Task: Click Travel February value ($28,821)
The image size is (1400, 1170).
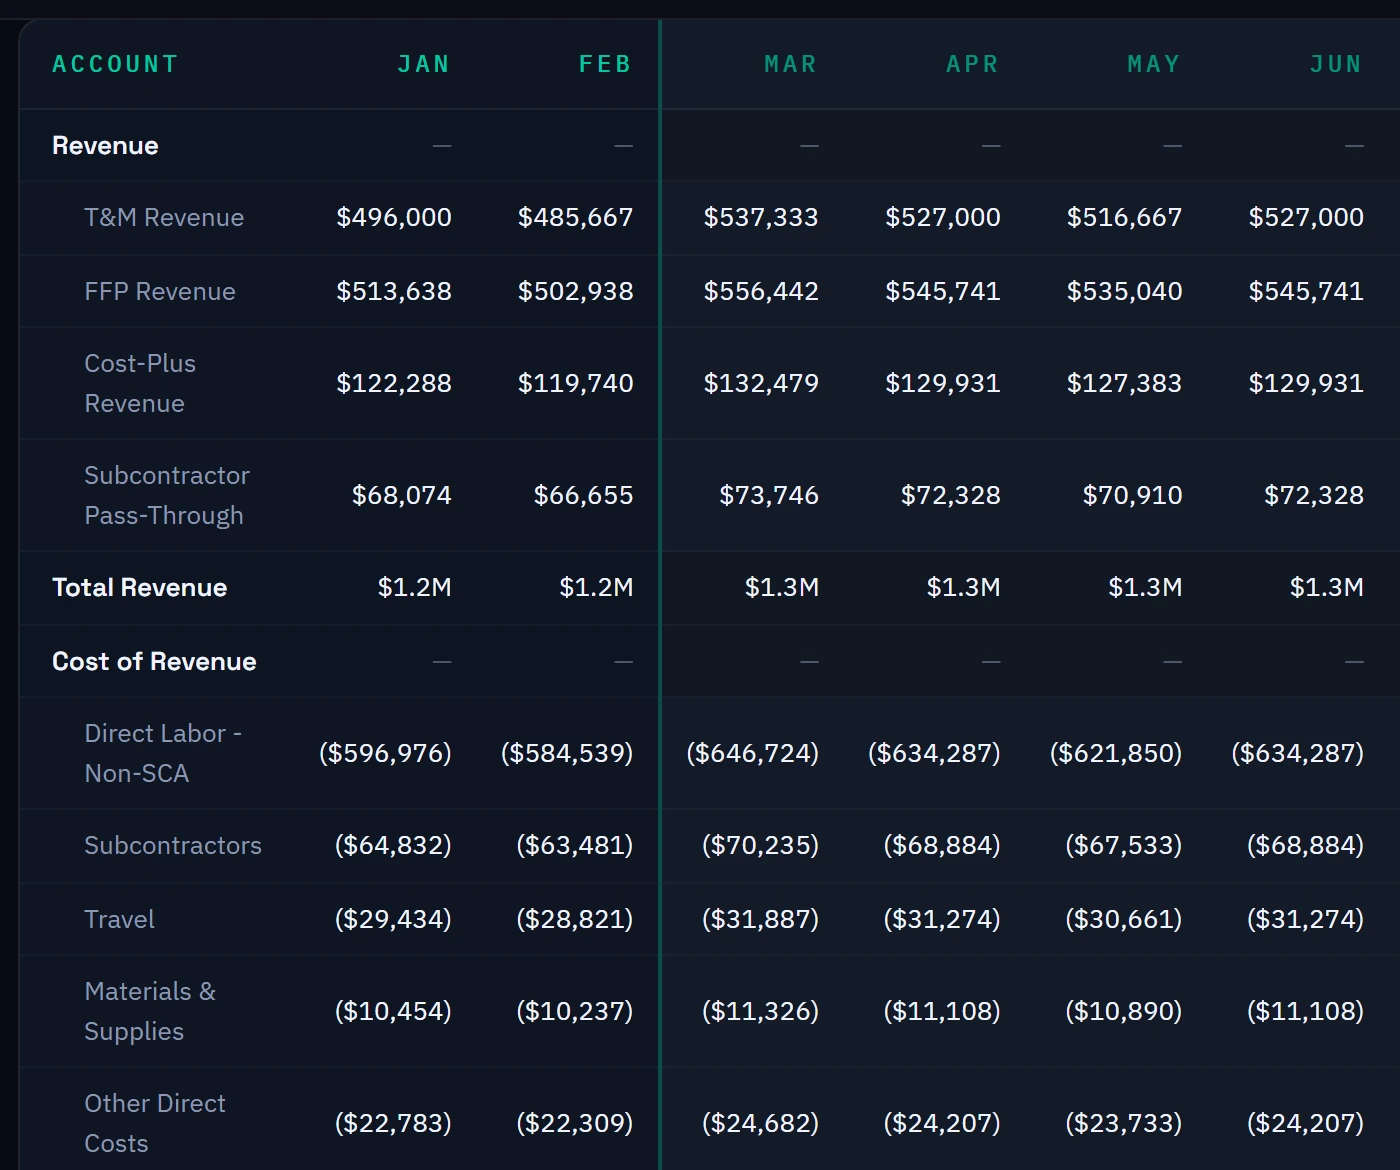Action: point(575,920)
